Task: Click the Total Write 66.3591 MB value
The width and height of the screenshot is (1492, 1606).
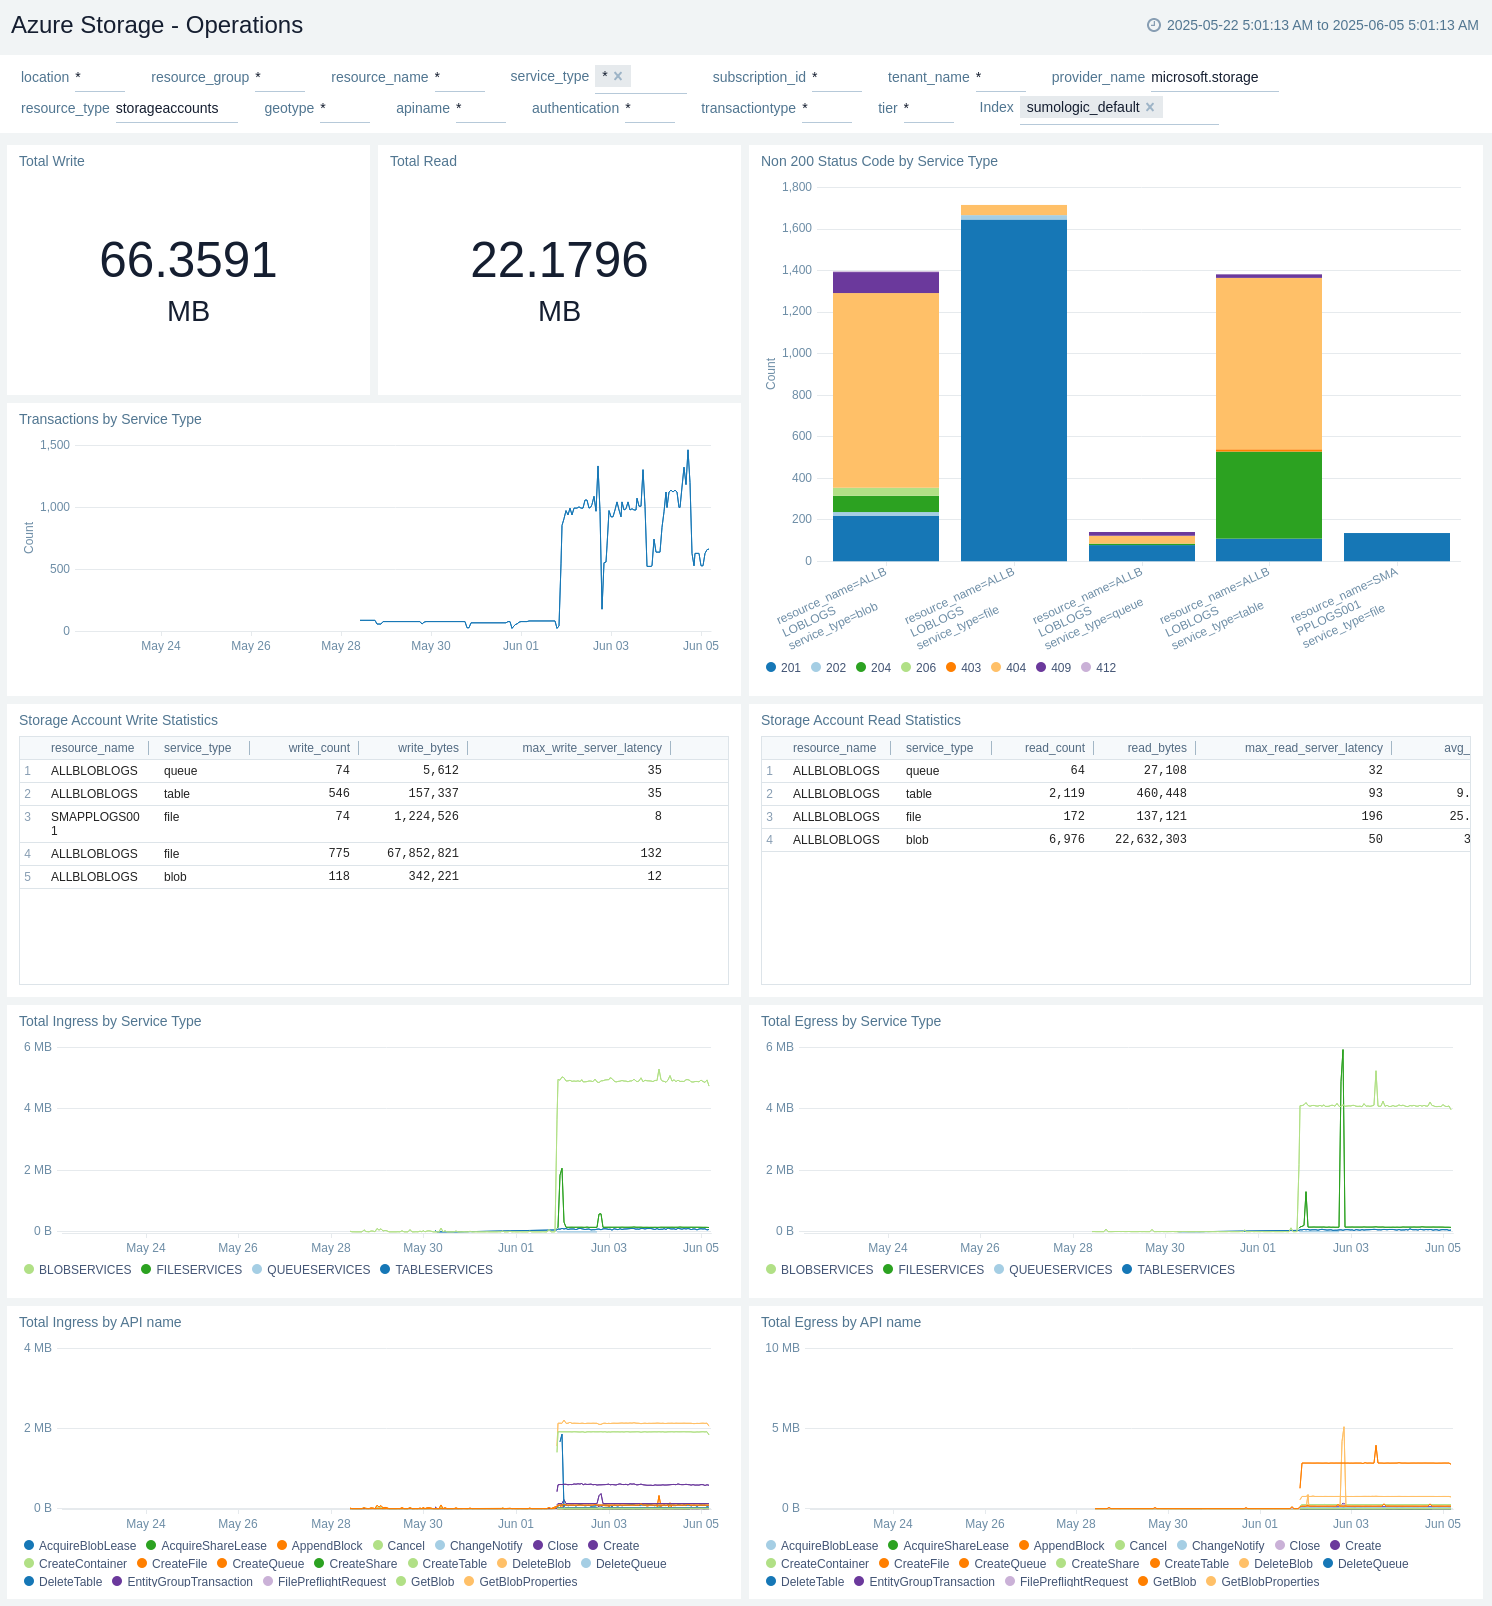Action: click(x=188, y=281)
